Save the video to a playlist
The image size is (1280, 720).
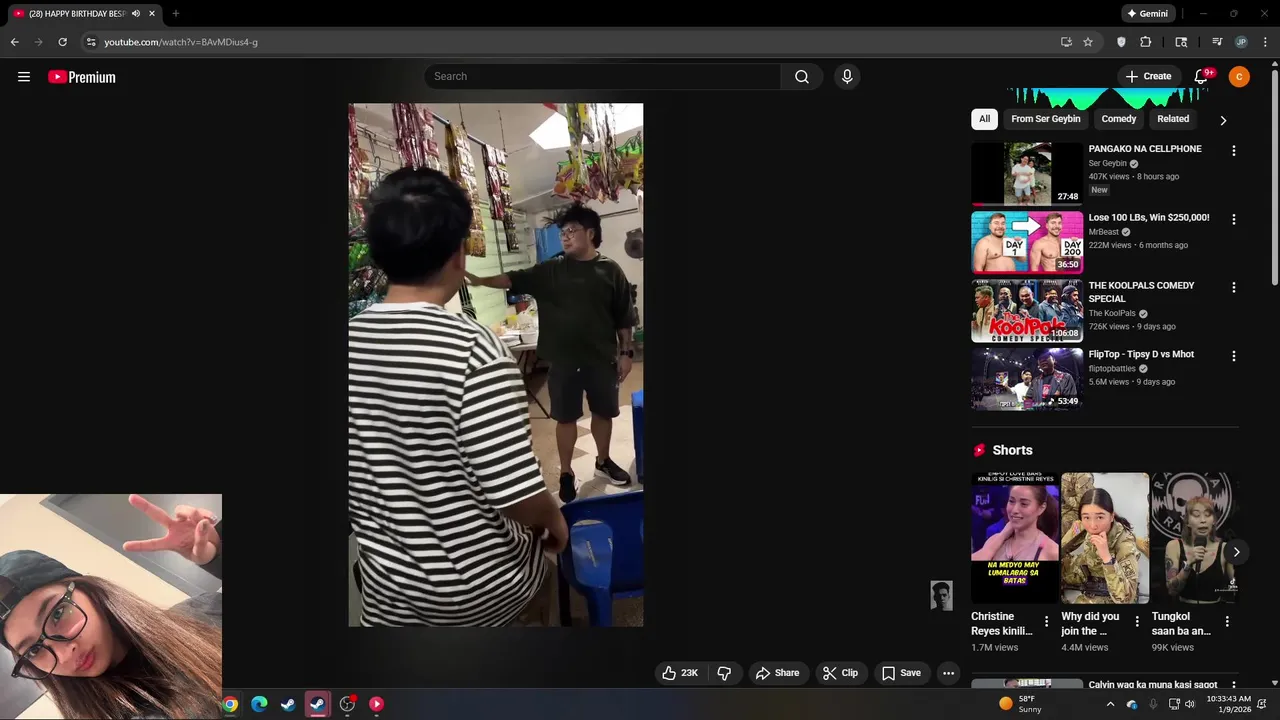pyautogui.click(x=901, y=673)
